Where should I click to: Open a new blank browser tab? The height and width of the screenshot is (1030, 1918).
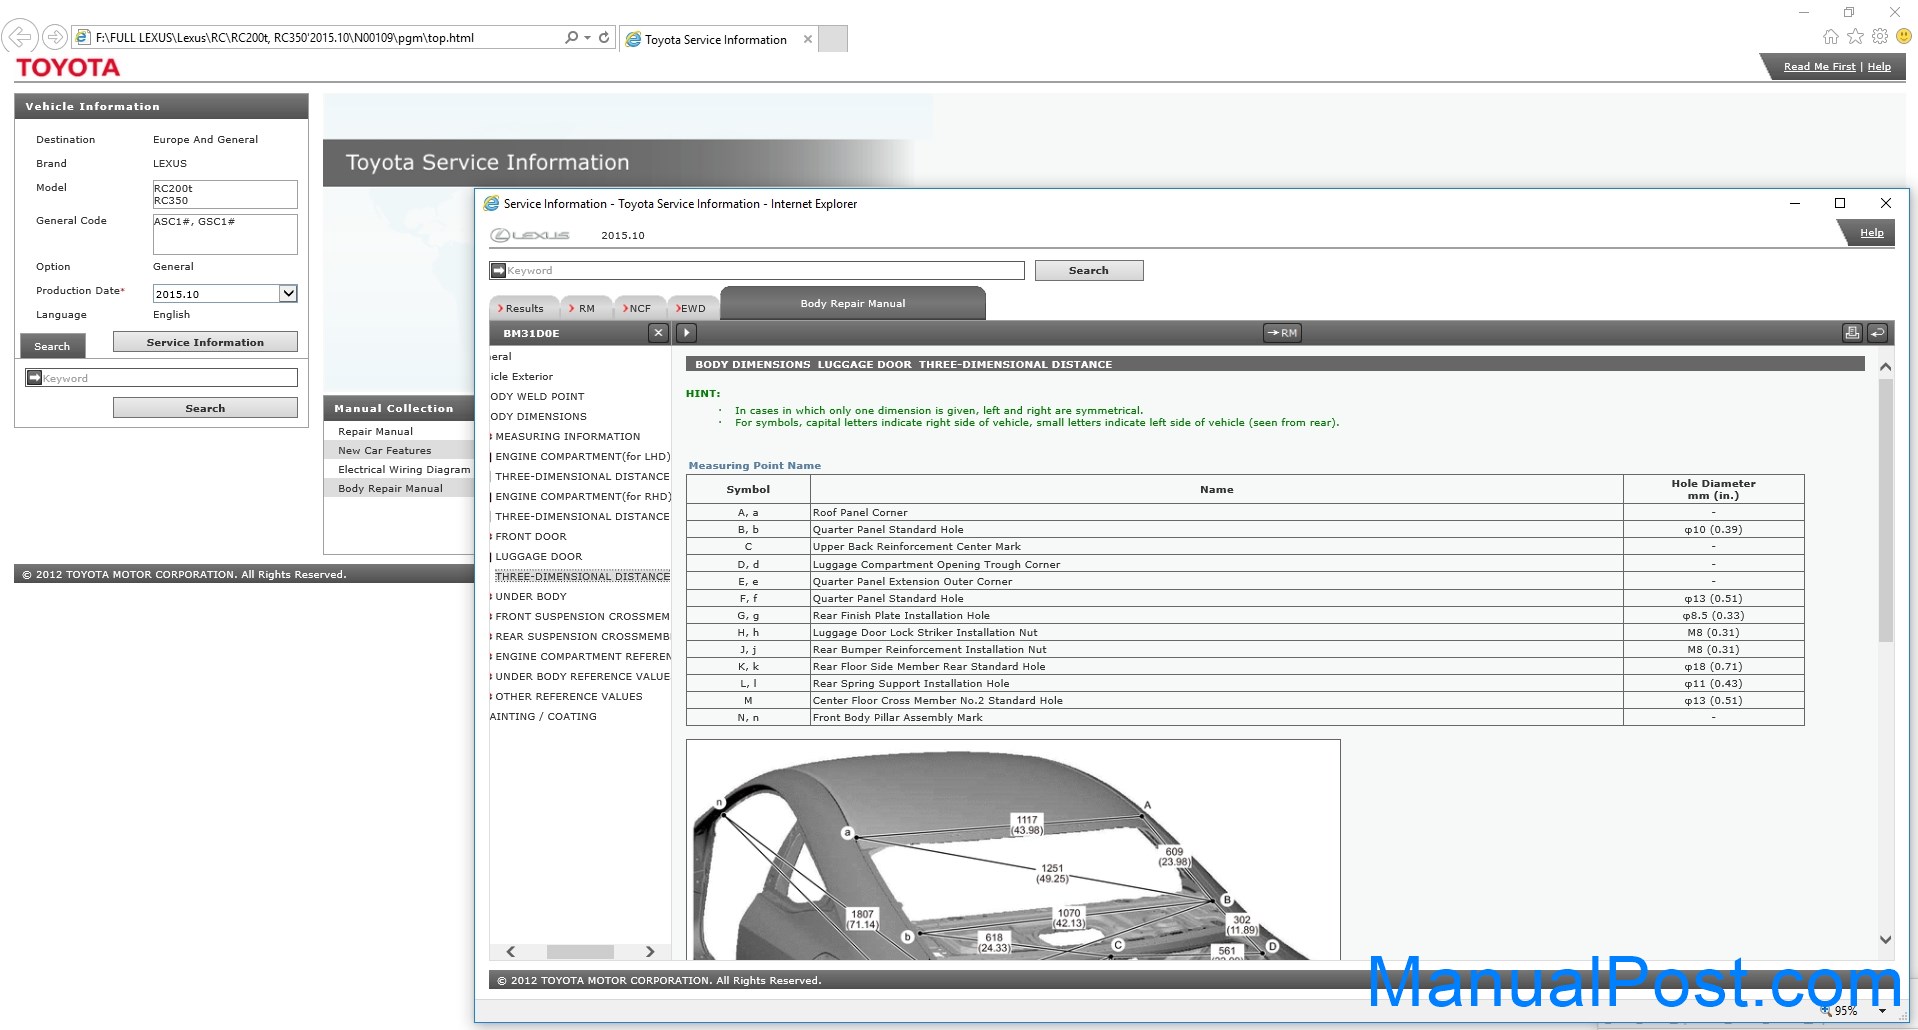click(833, 39)
